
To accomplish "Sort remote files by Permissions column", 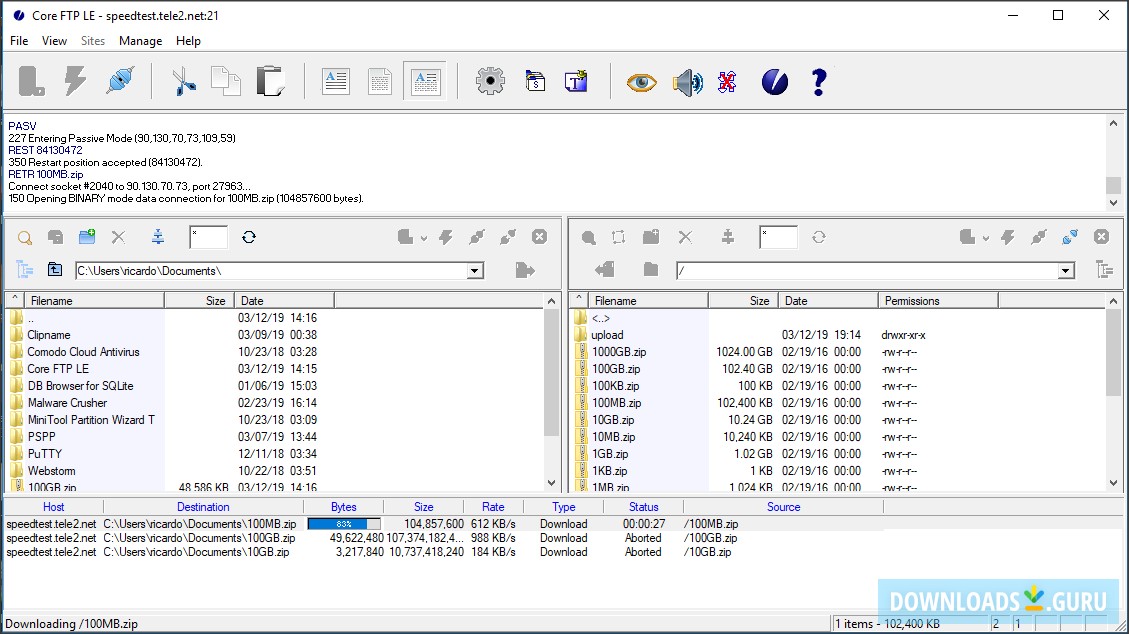I will (x=938, y=301).
